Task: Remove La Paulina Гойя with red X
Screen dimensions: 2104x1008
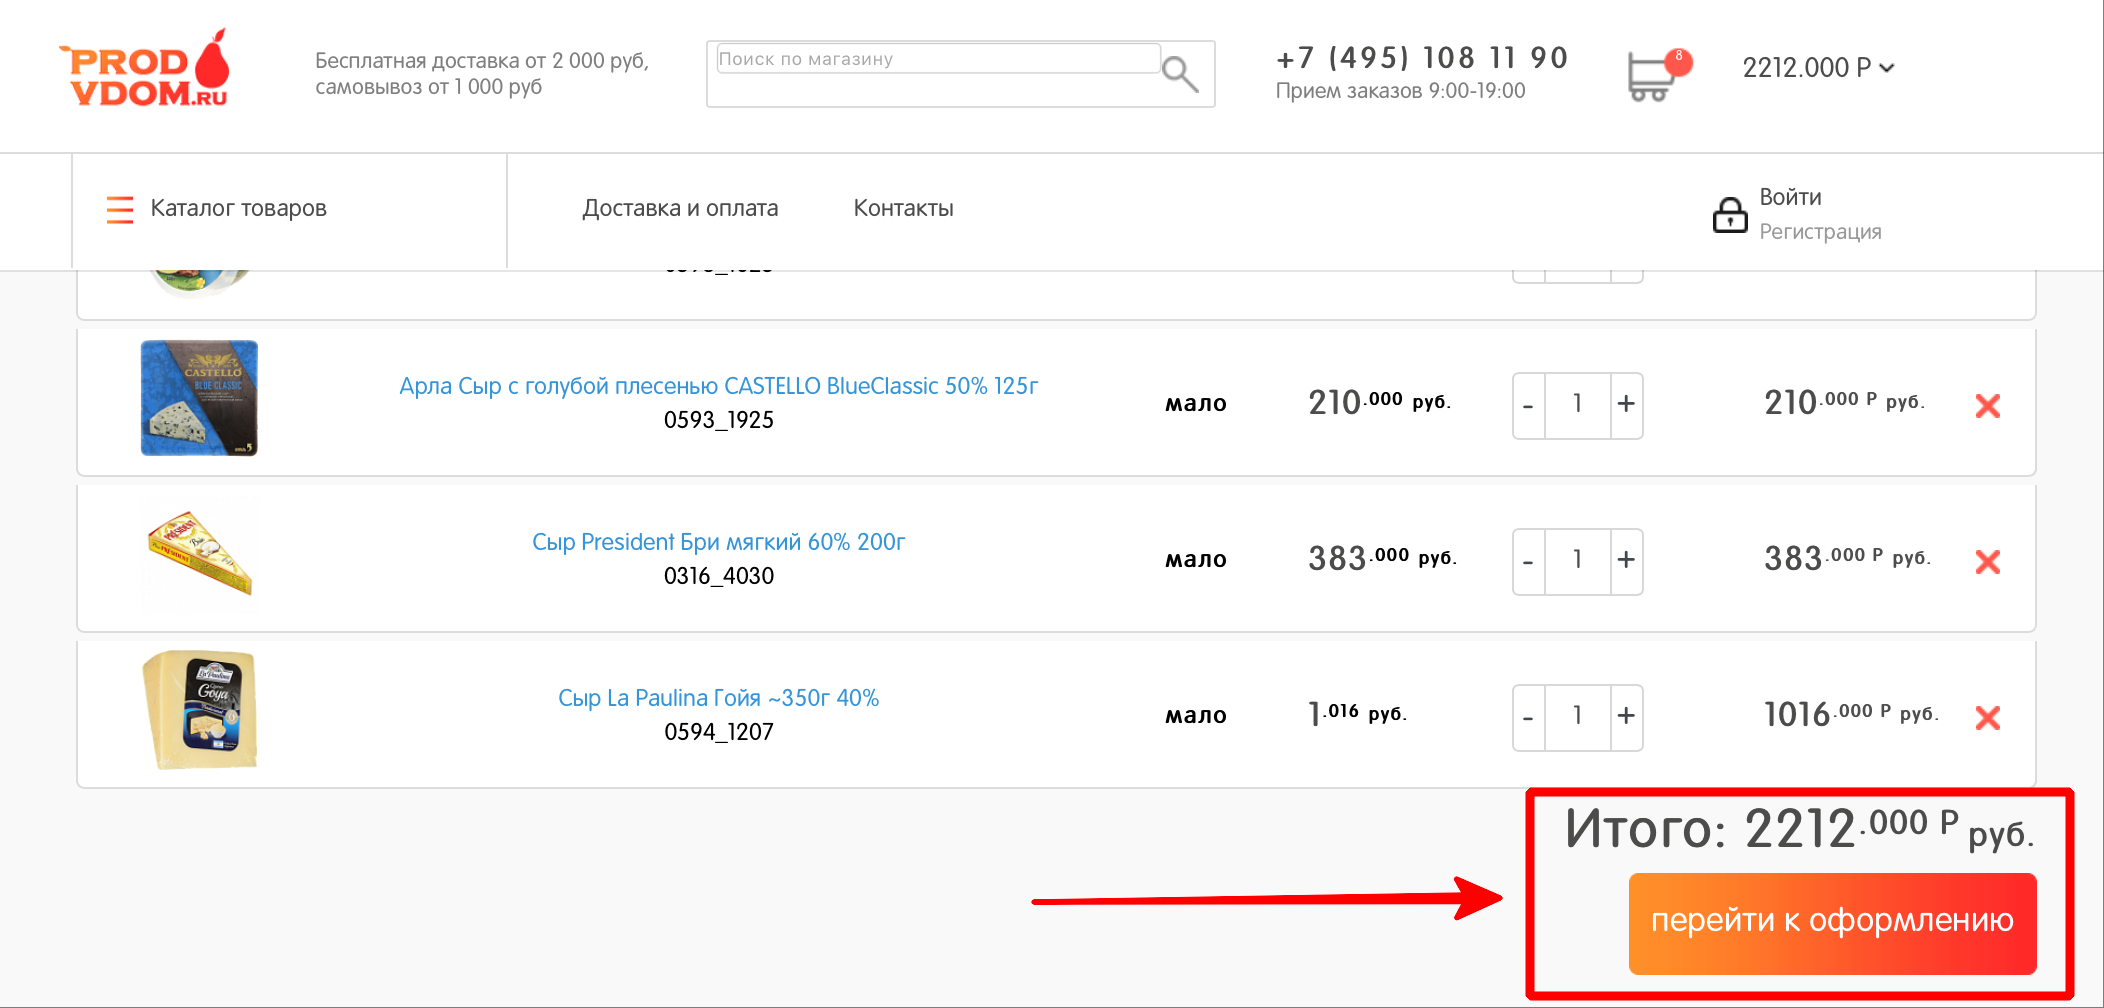Action: pyautogui.click(x=1987, y=717)
